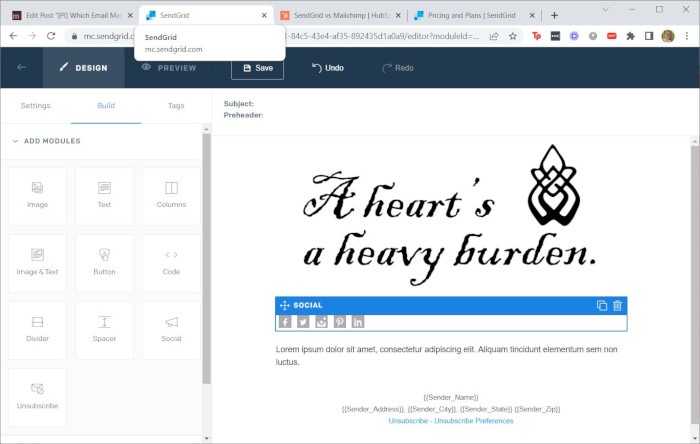Viewport: 700px width, 444px height.
Task: Undo the last change
Action: 328,68
